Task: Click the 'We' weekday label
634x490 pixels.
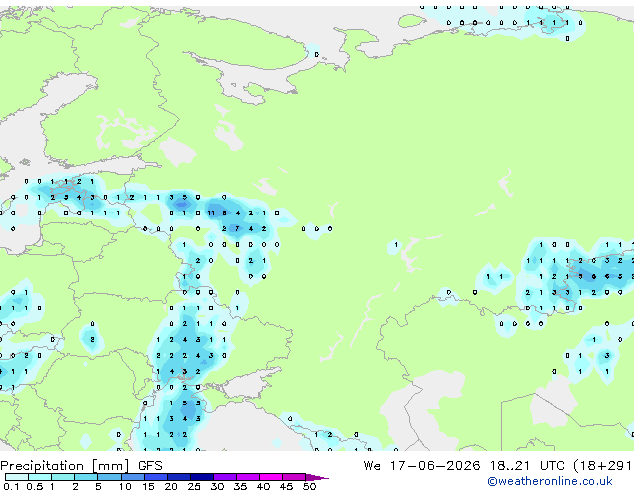Action: tap(372, 466)
